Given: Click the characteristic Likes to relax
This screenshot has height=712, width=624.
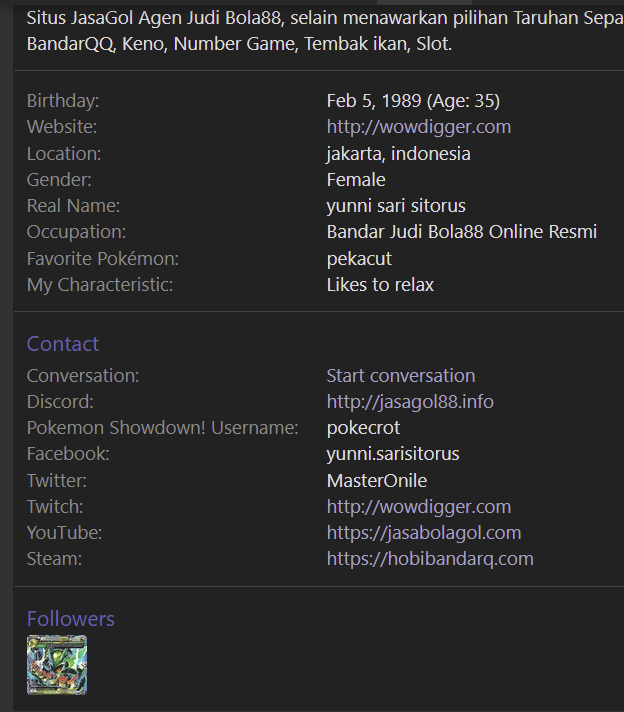Looking at the screenshot, I should click(380, 285).
